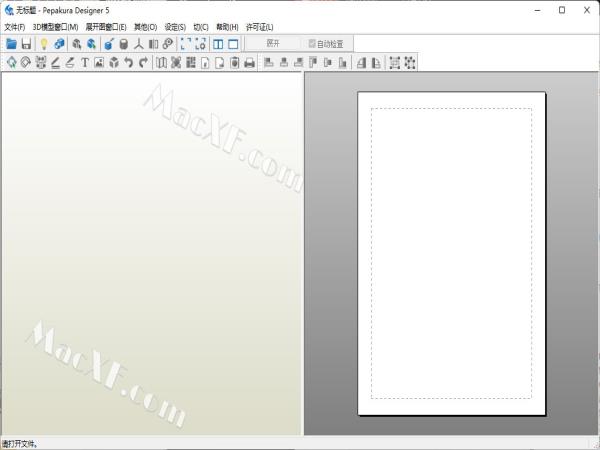The image size is (600, 450).
Task: Click the small page icon
Action: coord(205,62)
